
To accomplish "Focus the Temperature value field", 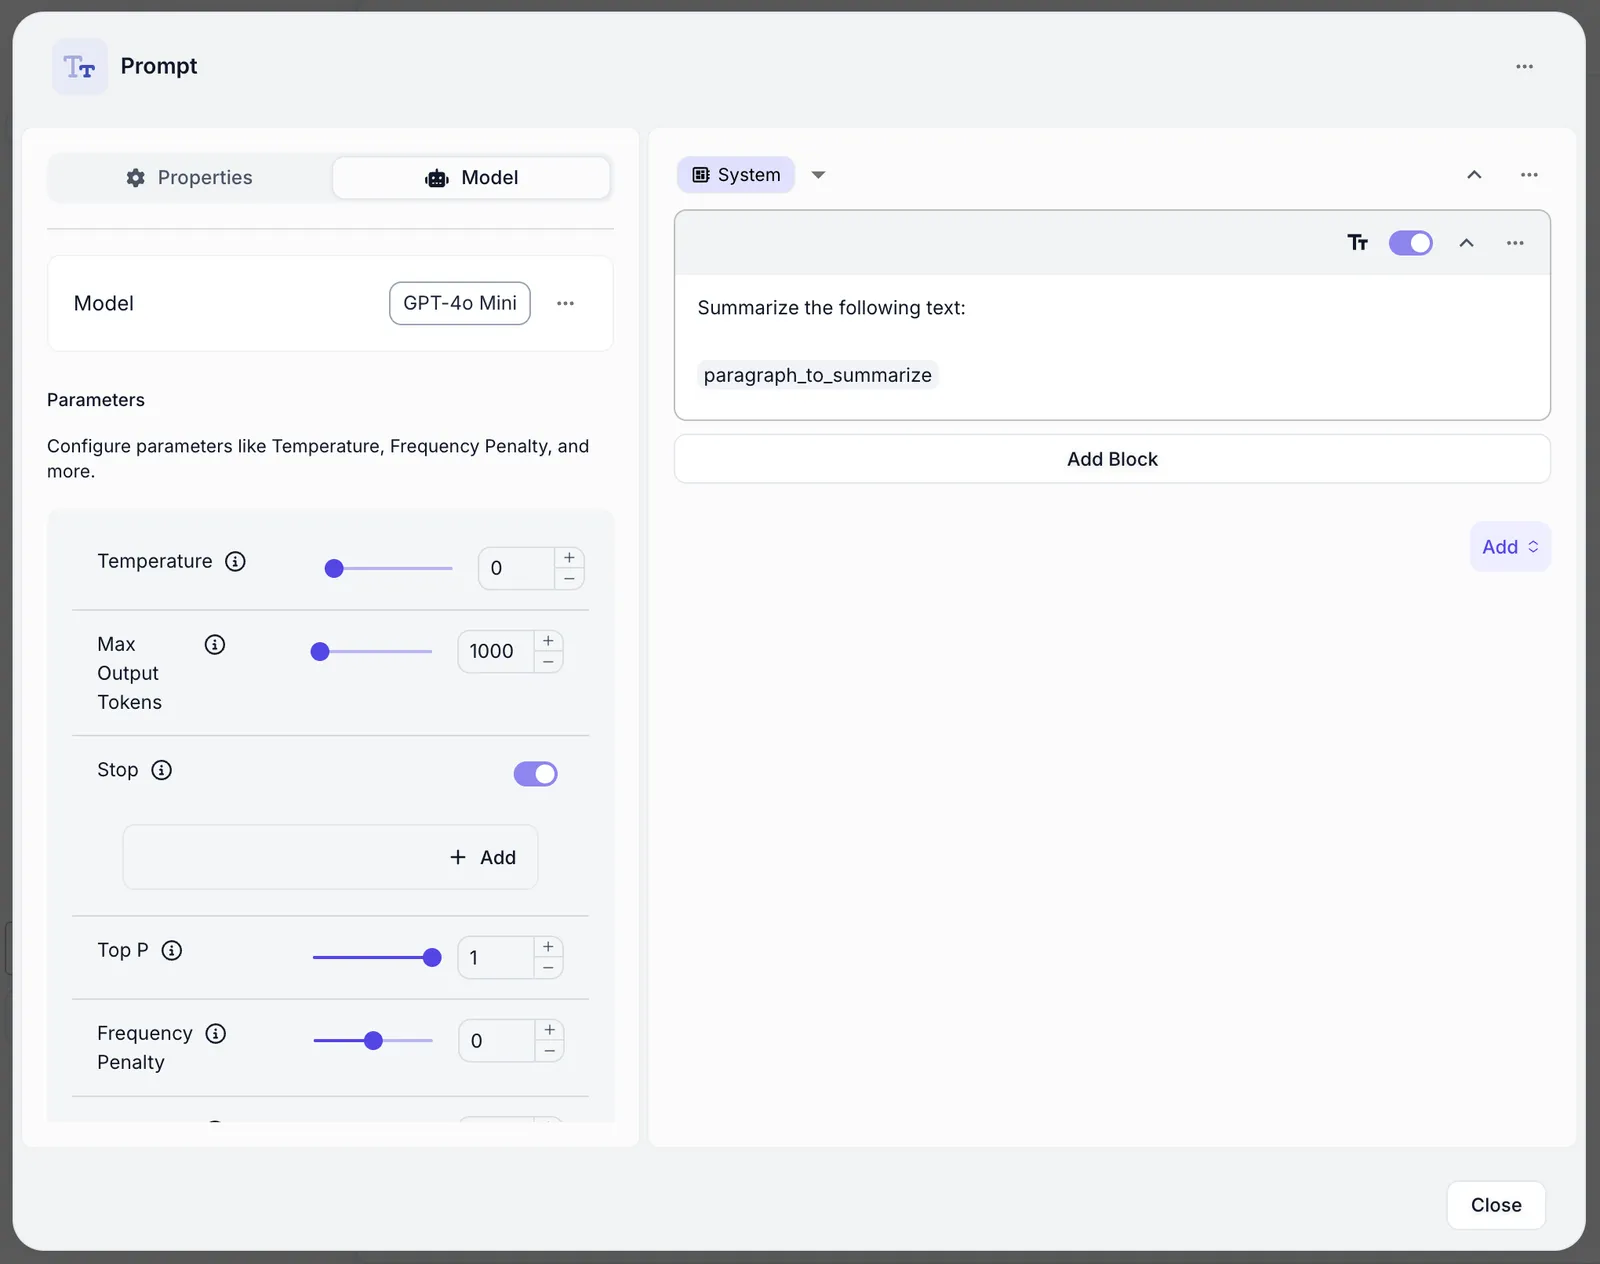I will [516, 568].
